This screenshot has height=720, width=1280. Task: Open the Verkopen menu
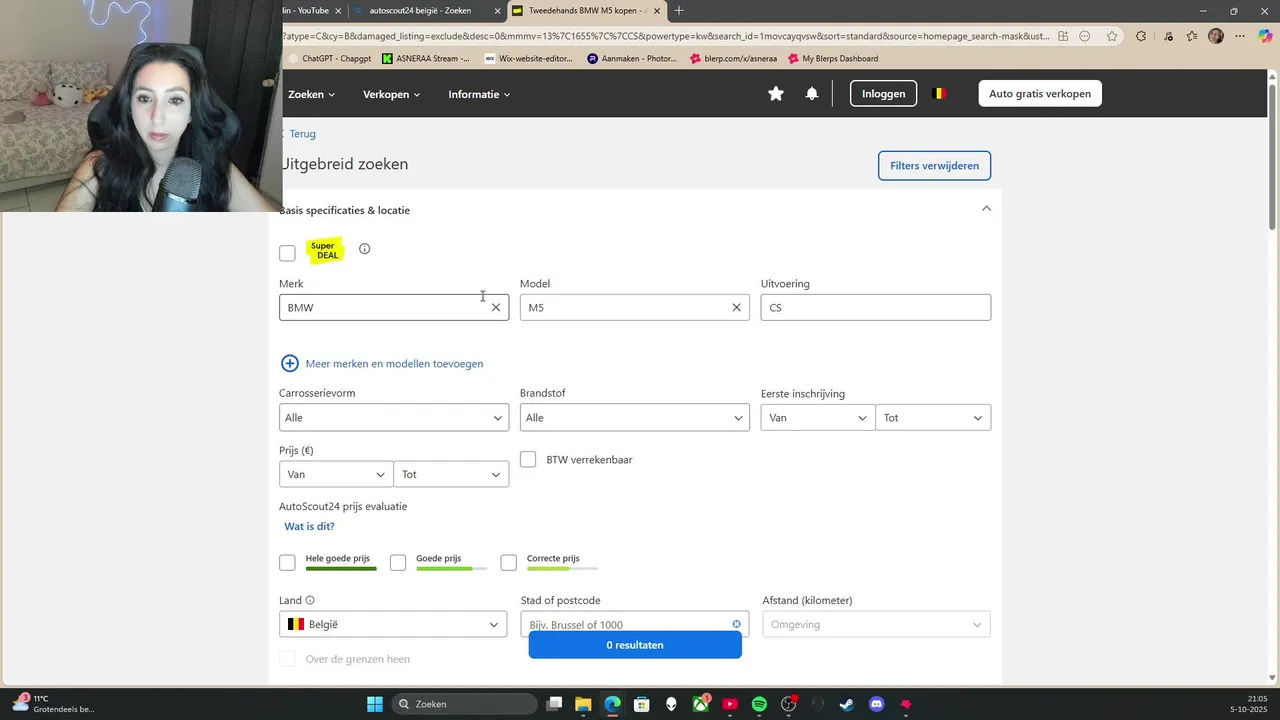pos(391,94)
